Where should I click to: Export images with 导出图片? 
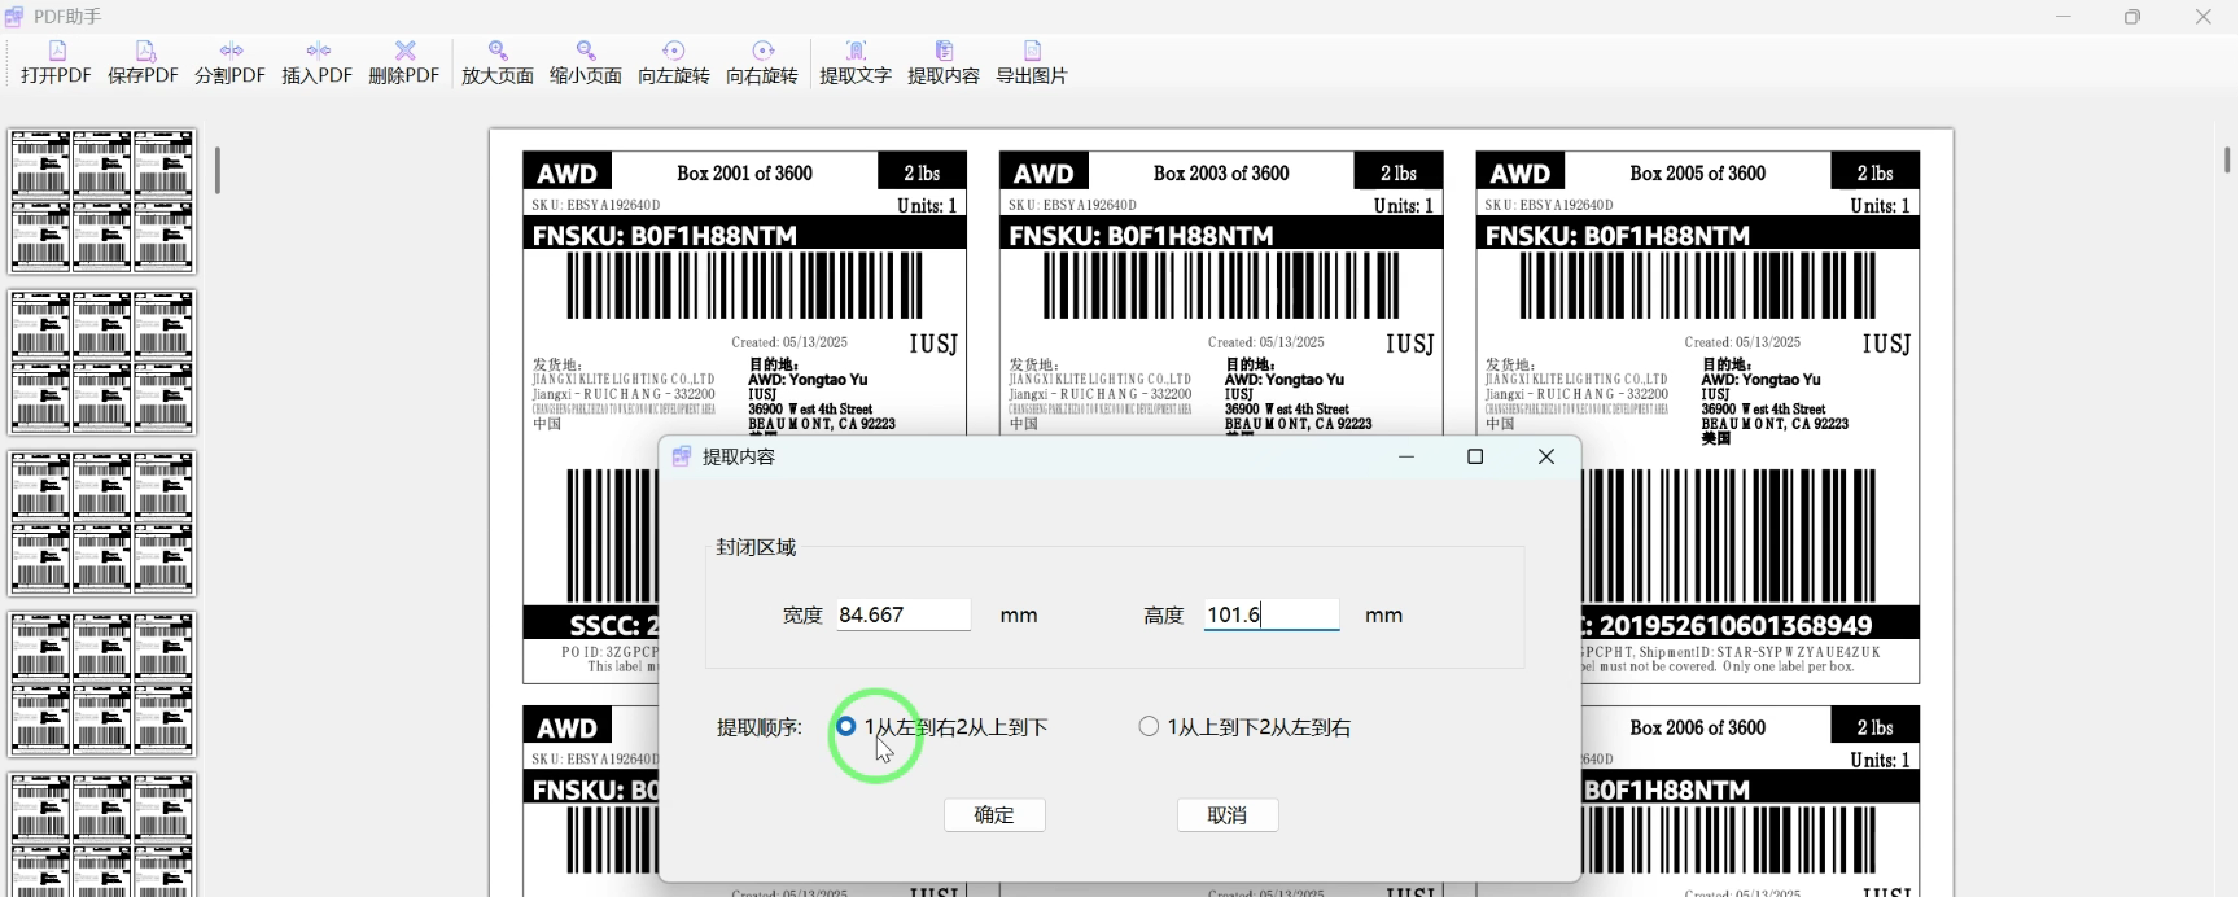(x=1031, y=62)
